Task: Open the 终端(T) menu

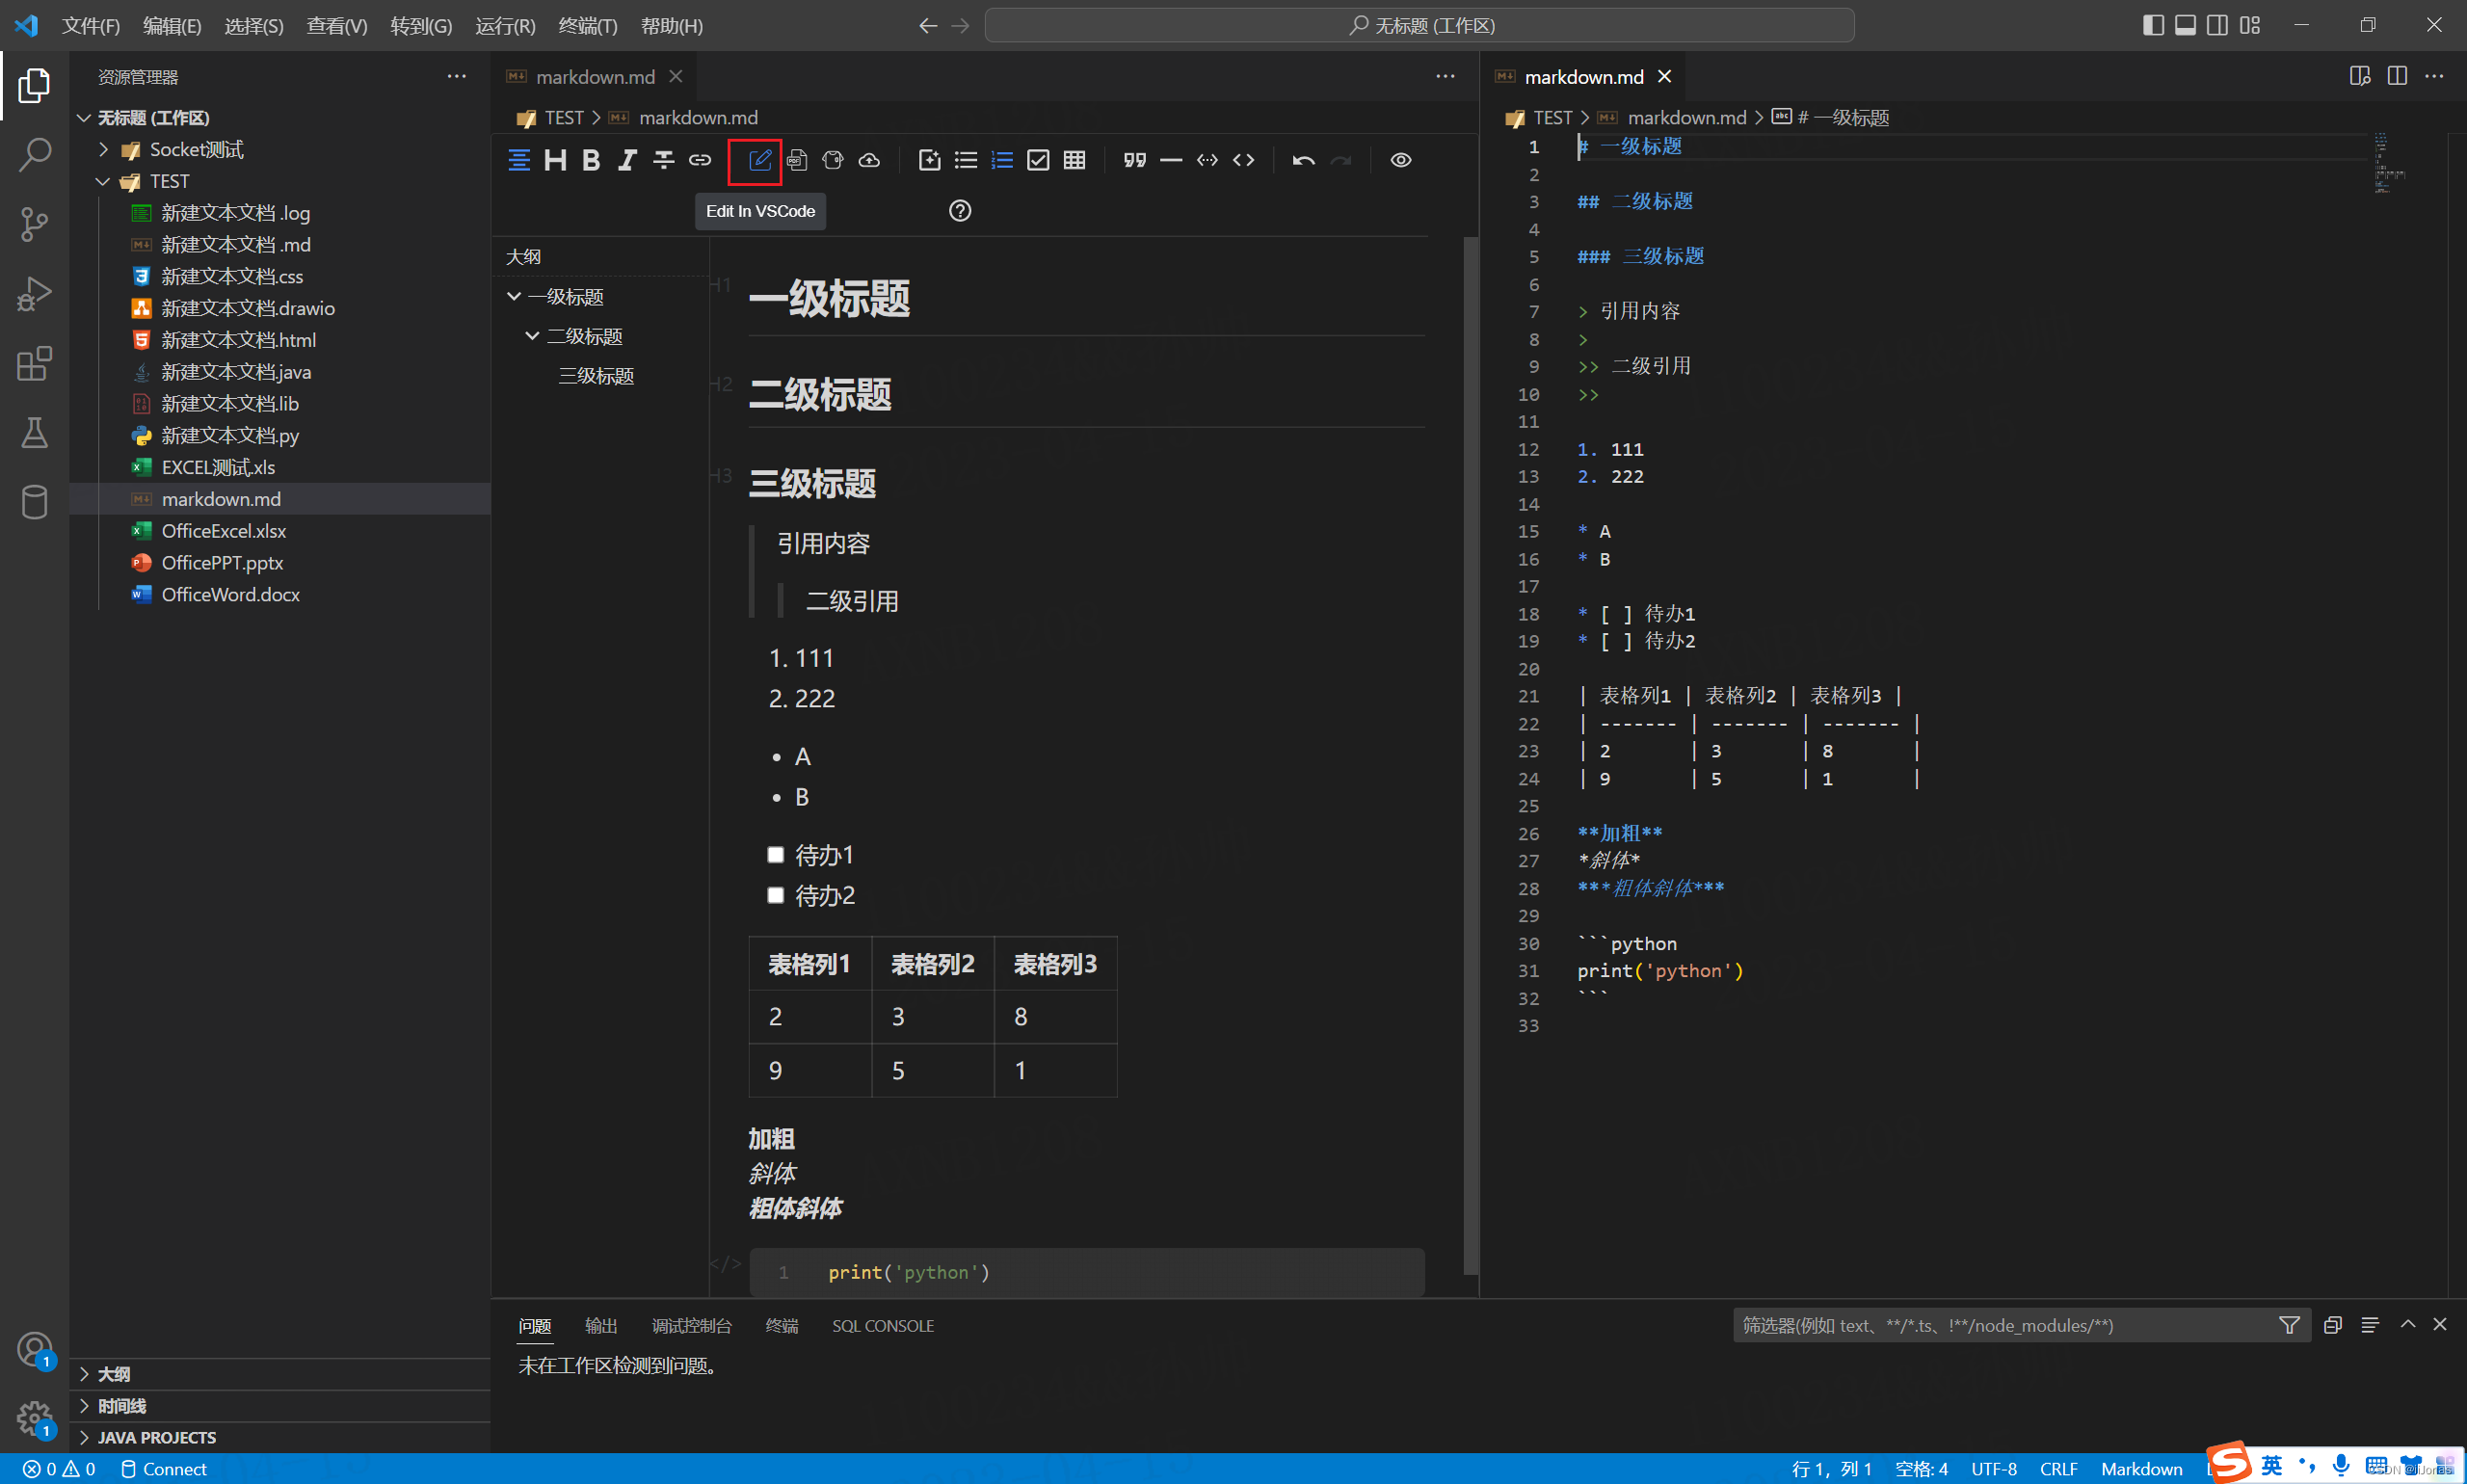Action: click(588, 26)
